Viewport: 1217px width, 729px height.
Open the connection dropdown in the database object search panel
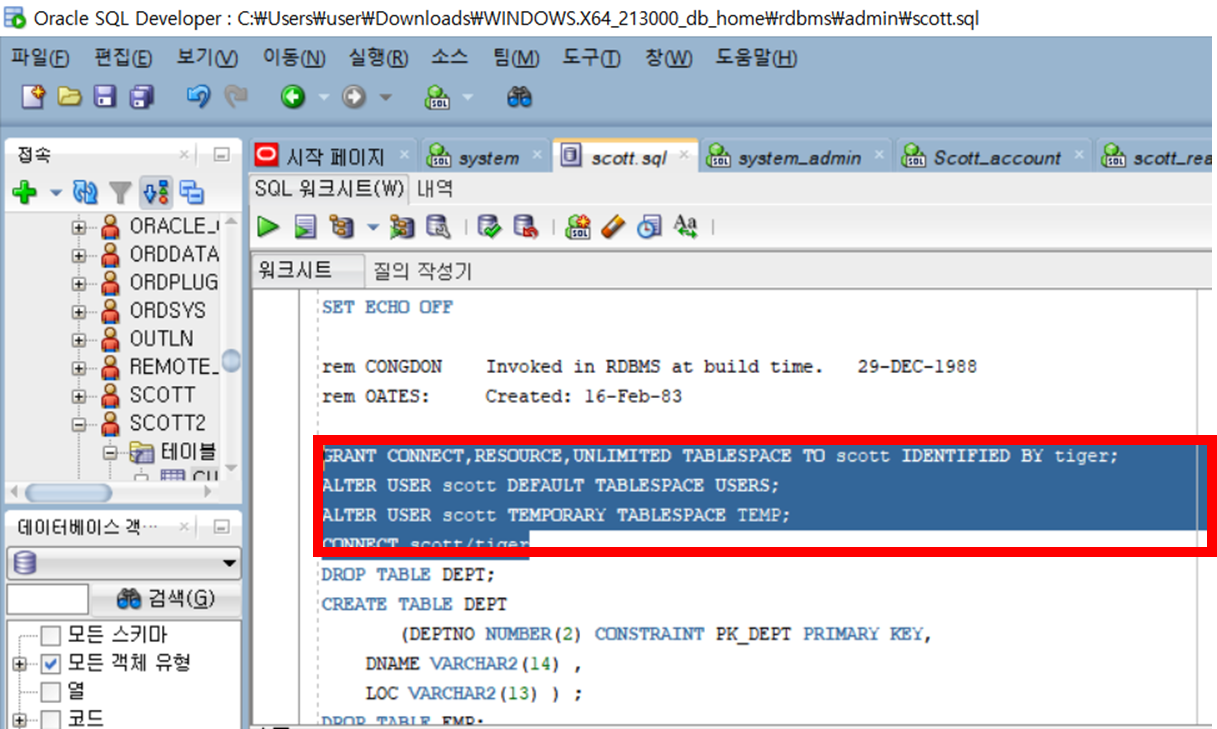pos(124,564)
